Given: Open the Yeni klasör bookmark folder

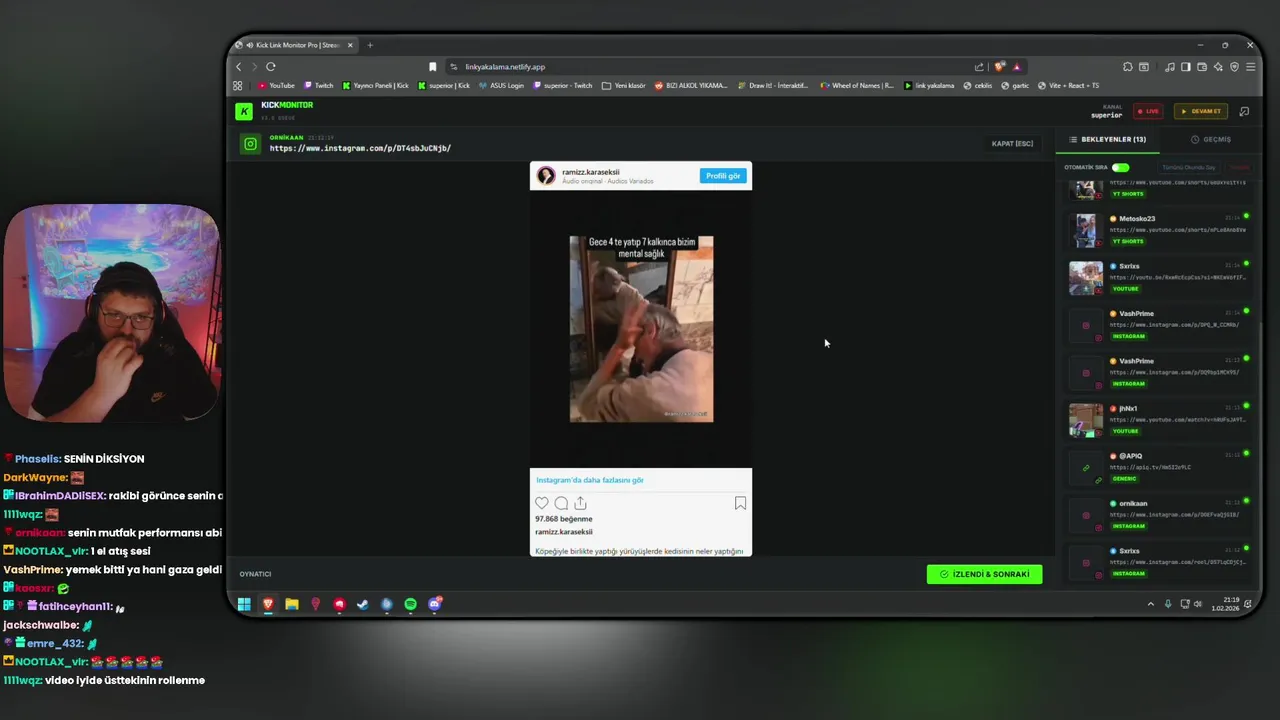Looking at the screenshot, I should [x=624, y=86].
